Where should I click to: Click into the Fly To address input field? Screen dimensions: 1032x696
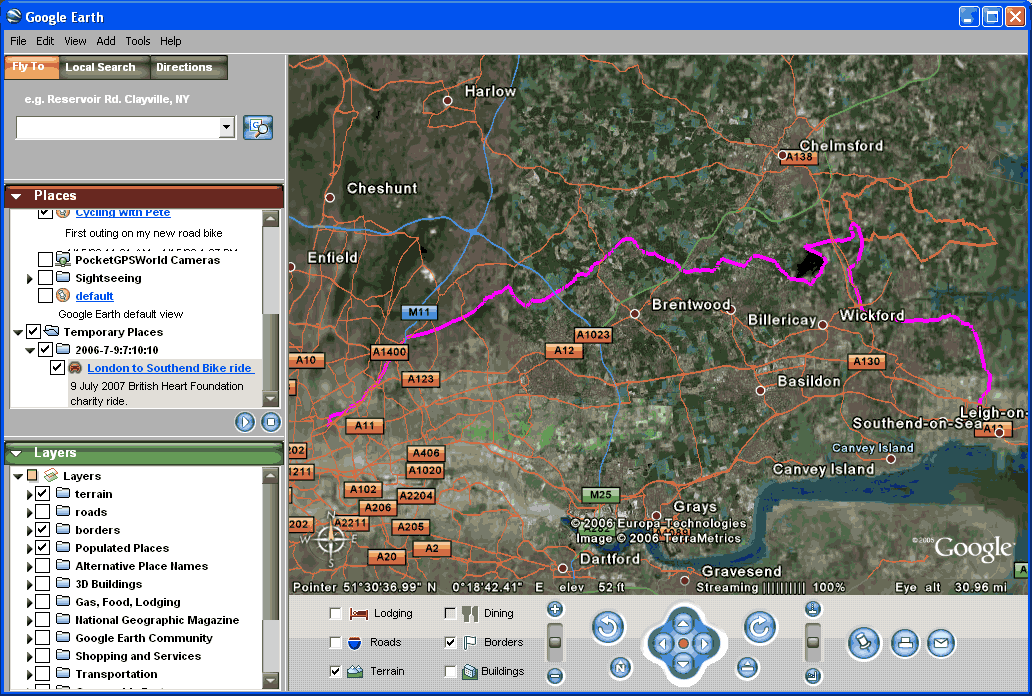tap(117, 127)
